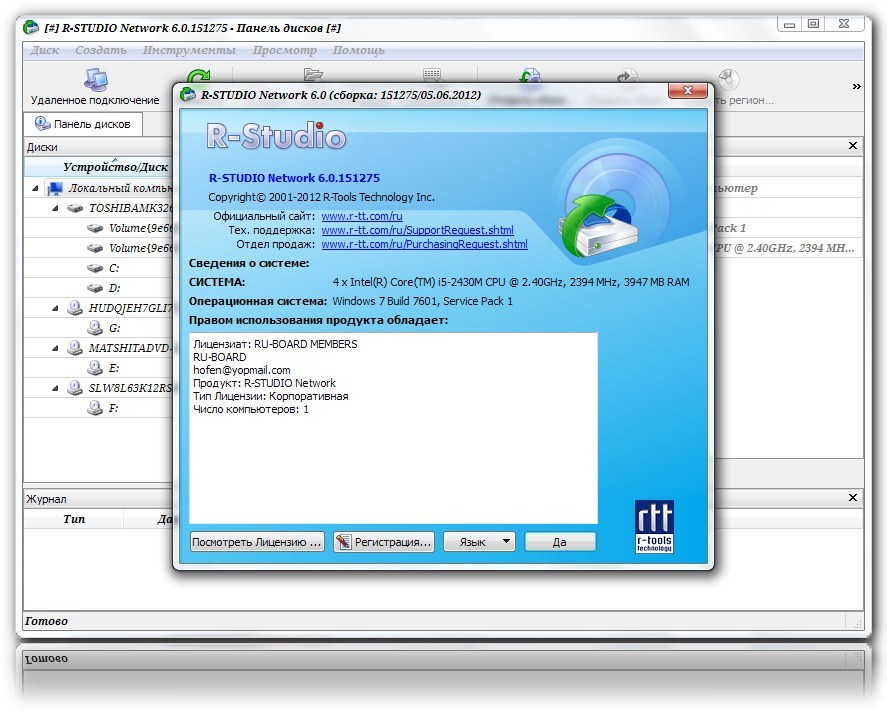Click the View License (Посмотреть Лицензию) button
Image resolution: width=887 pixels, height=714 pixels.
pyautogui.click(x=257, y=542)
